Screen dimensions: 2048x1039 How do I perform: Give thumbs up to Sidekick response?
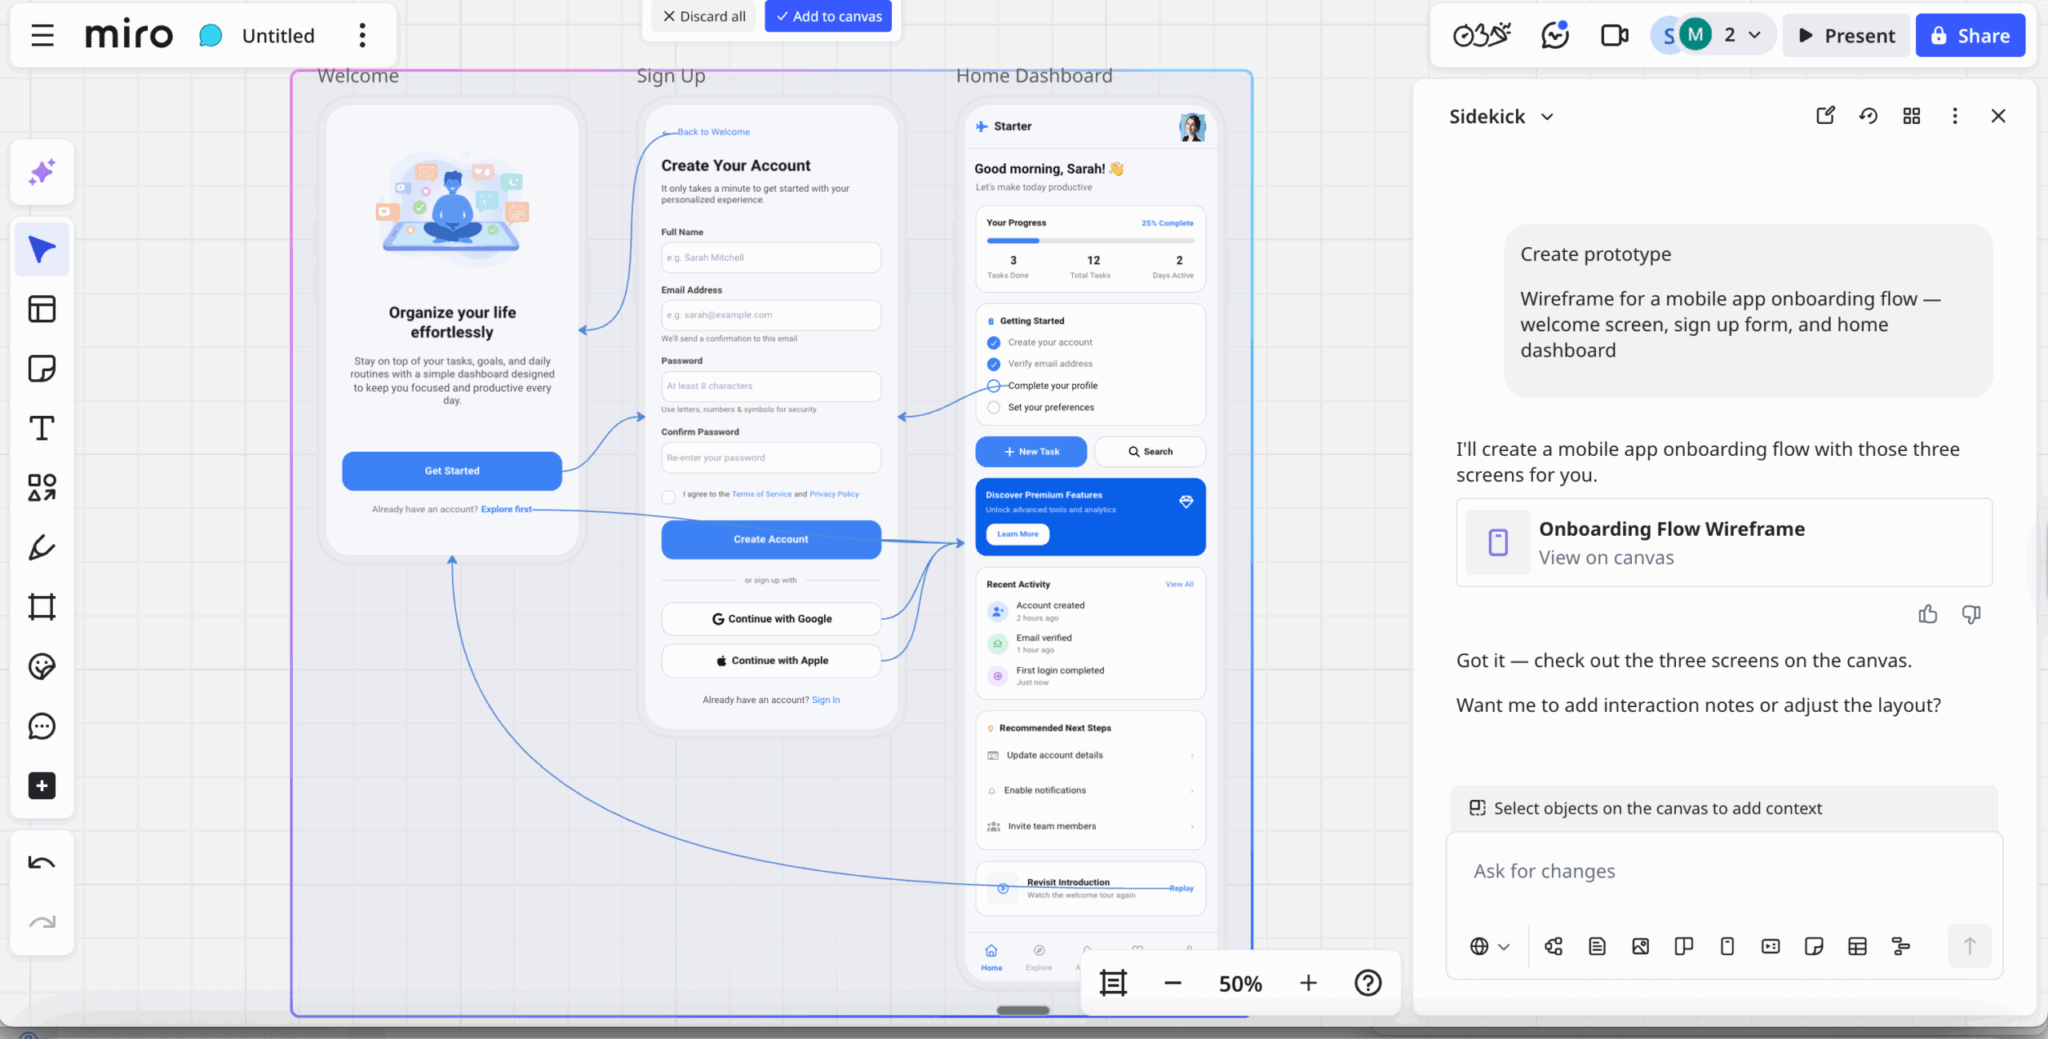pyautogui.click(x=1928, y=614)
